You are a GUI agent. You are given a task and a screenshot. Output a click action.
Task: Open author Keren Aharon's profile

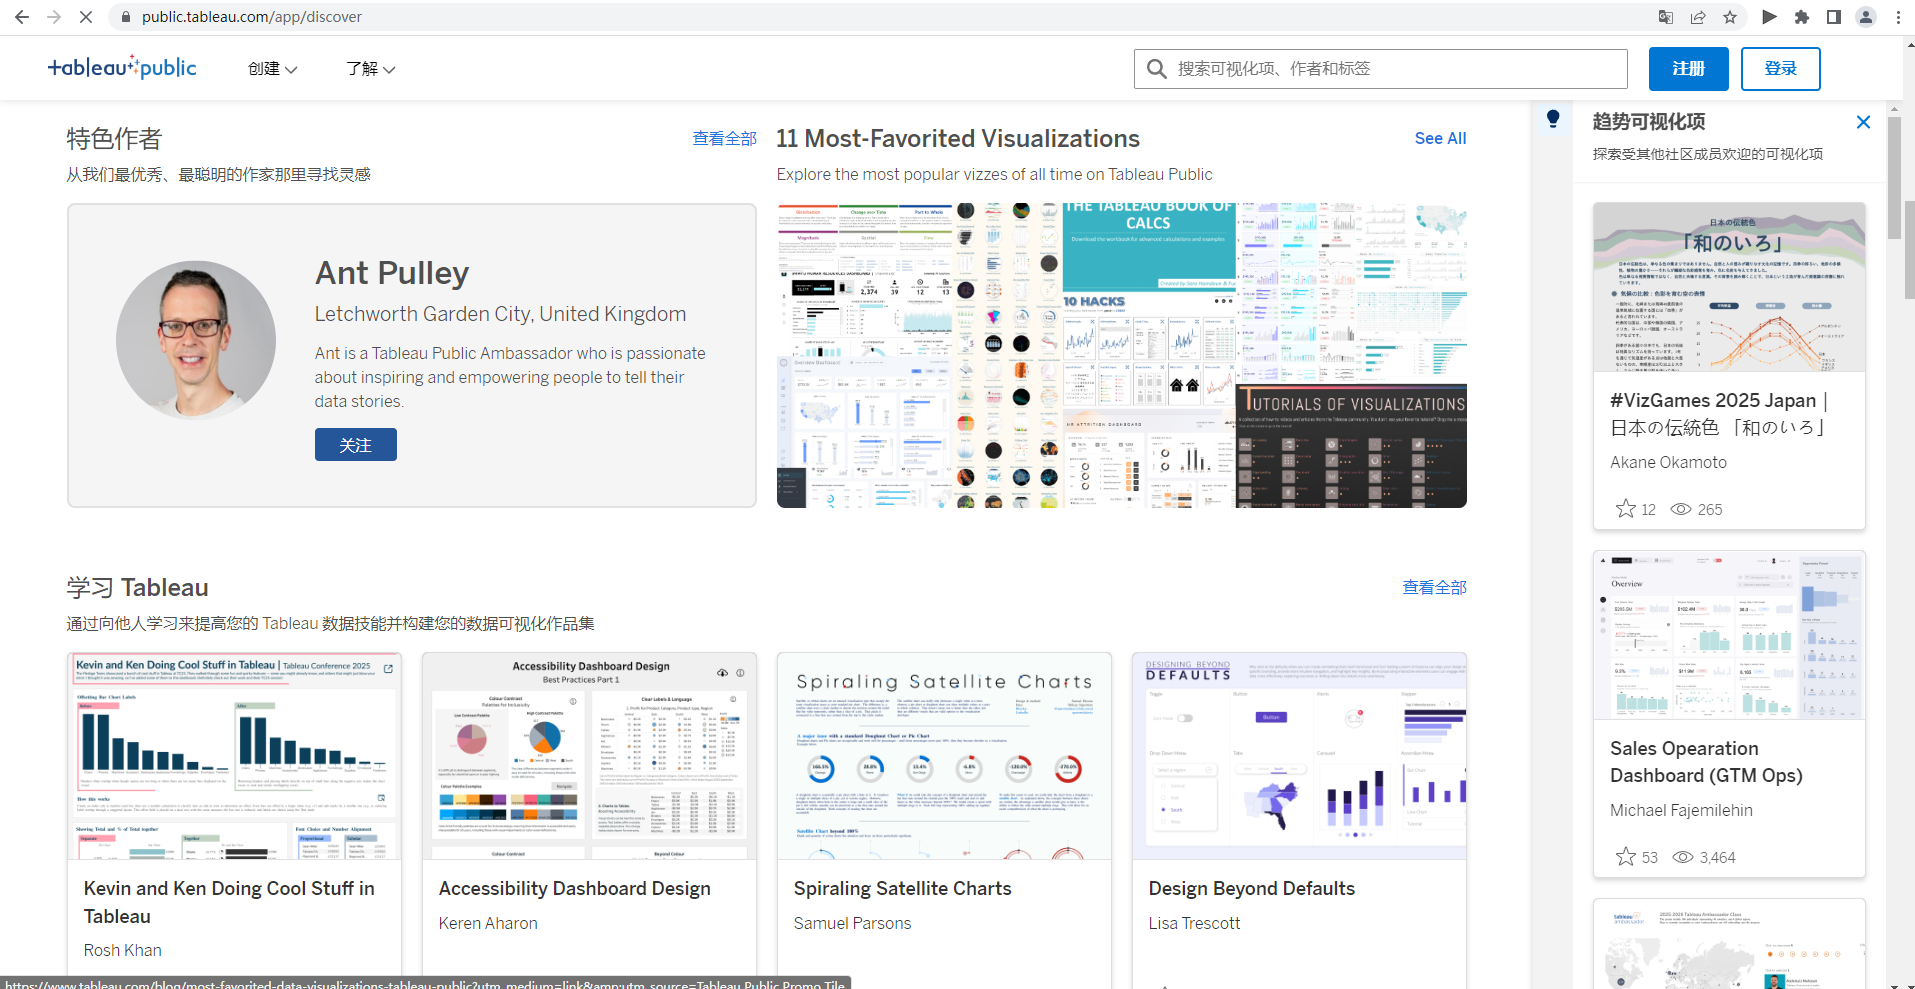(488, 923)
